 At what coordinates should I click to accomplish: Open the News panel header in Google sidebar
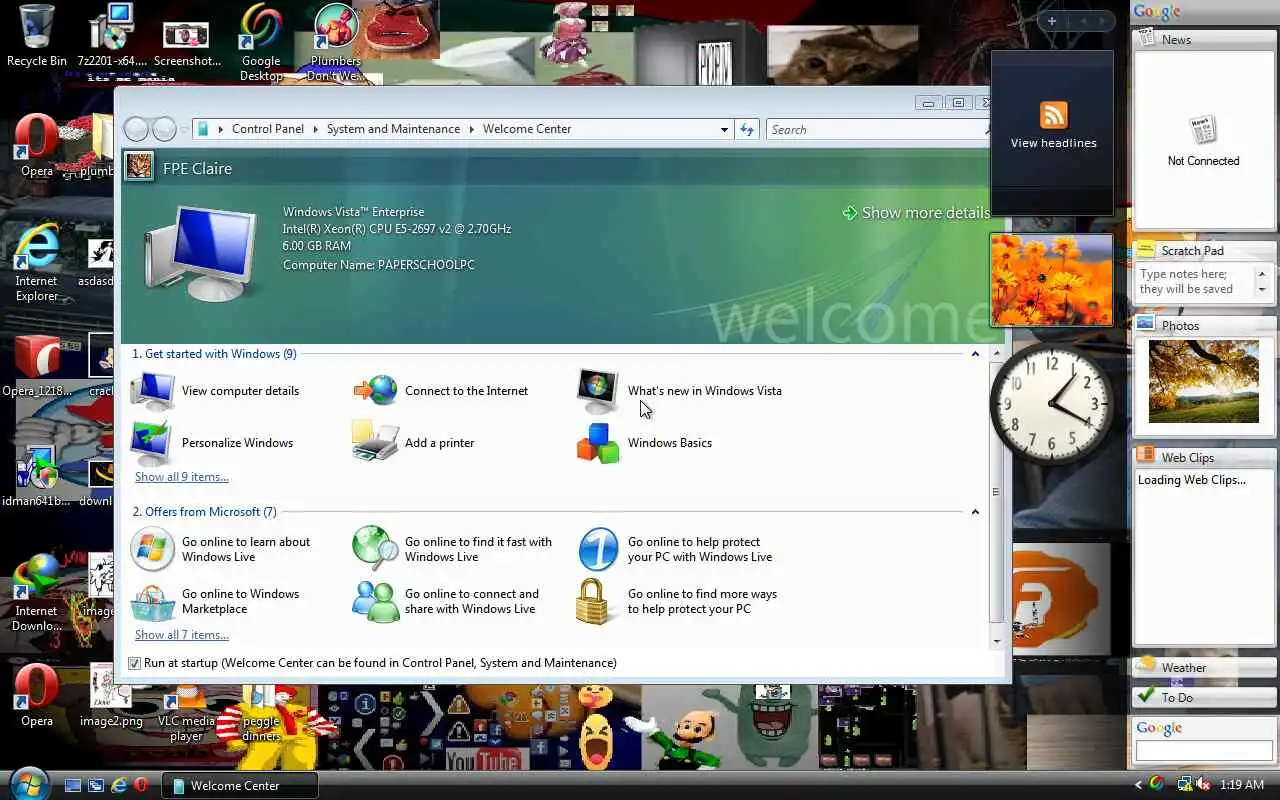(1204, 39)
